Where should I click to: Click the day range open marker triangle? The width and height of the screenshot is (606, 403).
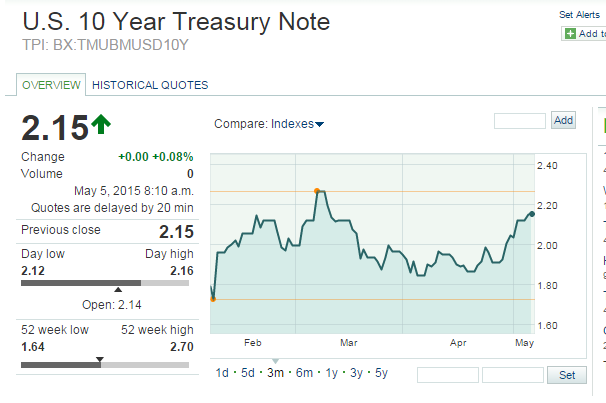click(x=118, y=289)
